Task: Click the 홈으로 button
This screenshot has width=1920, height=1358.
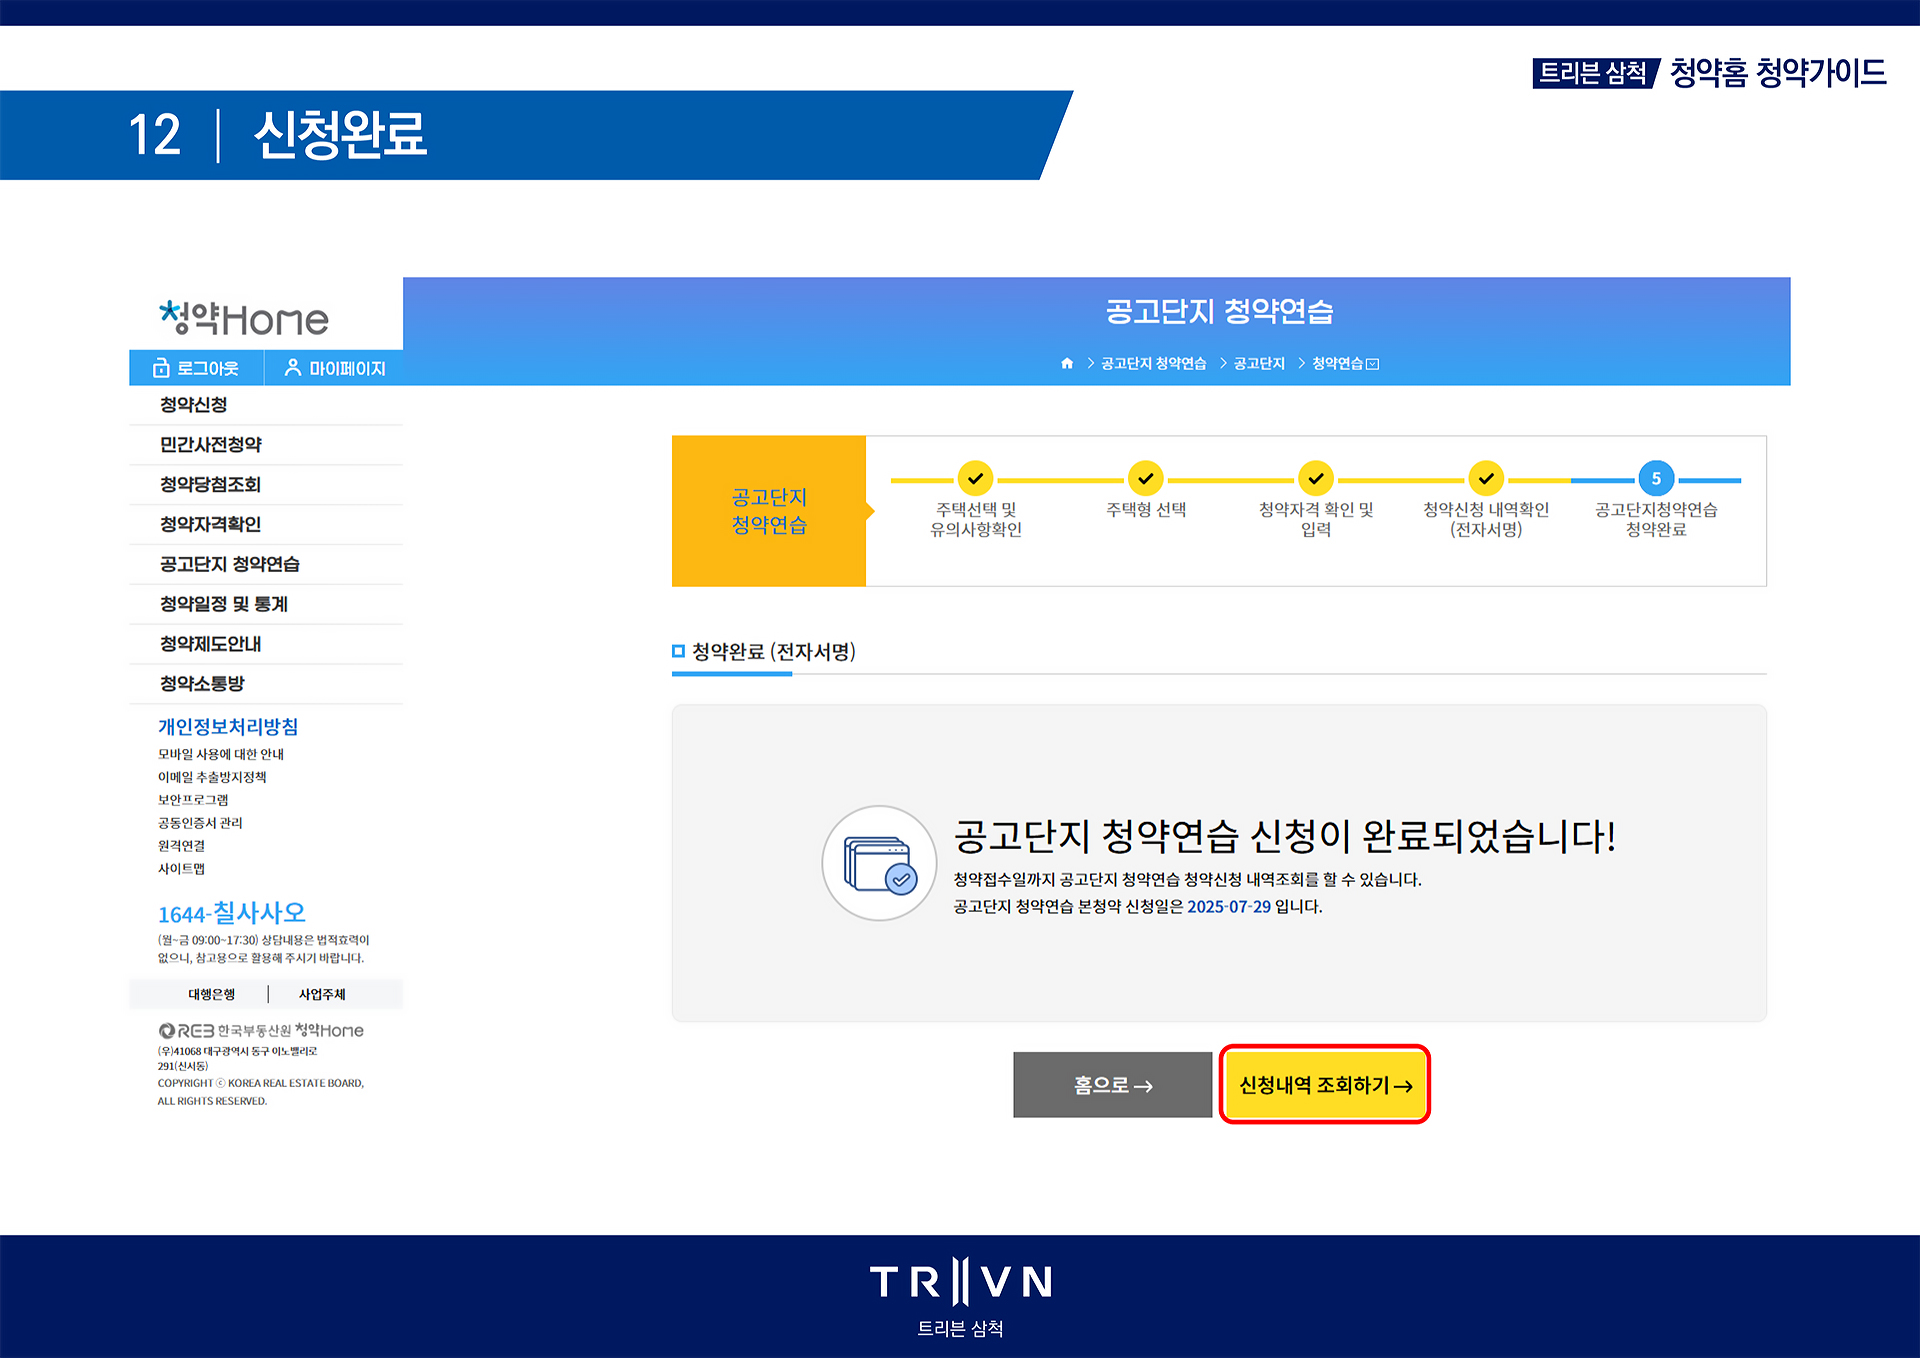Action: 1112,1085
